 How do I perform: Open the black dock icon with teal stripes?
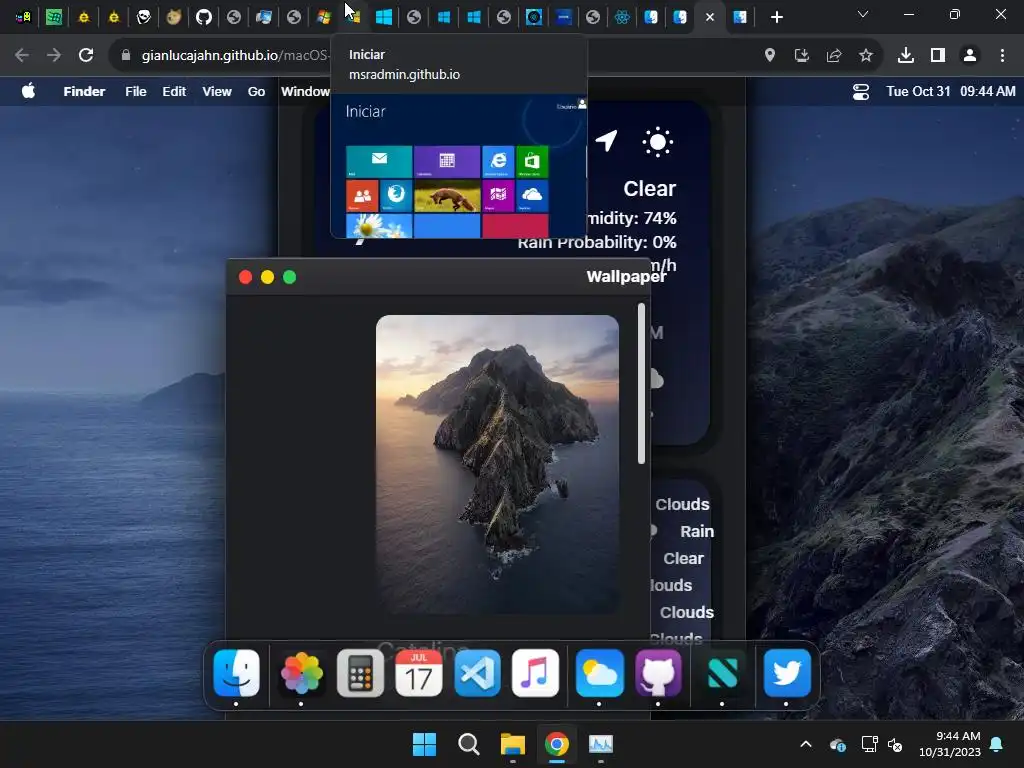pos(722,673)
